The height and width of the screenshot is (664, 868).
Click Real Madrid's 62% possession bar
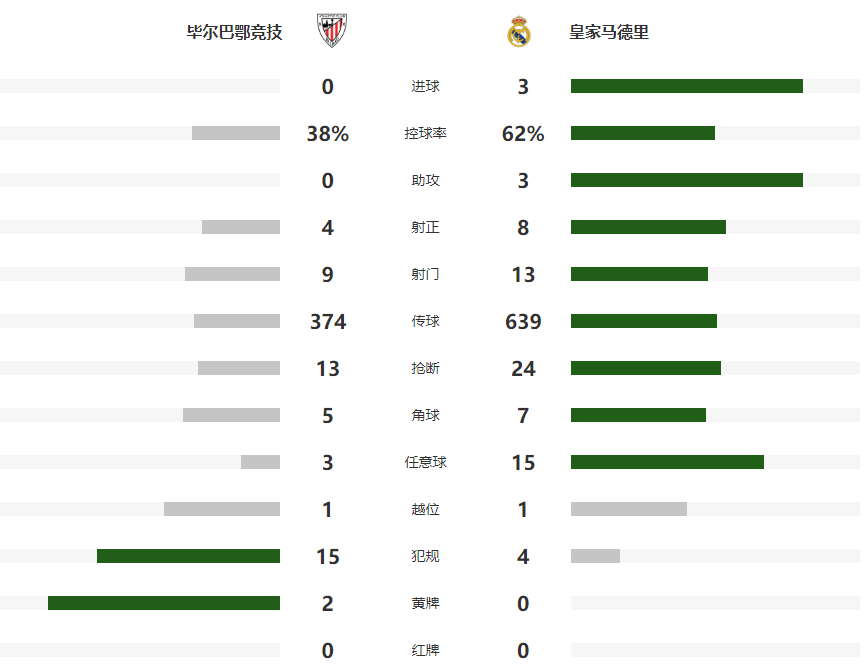point(642,133)
